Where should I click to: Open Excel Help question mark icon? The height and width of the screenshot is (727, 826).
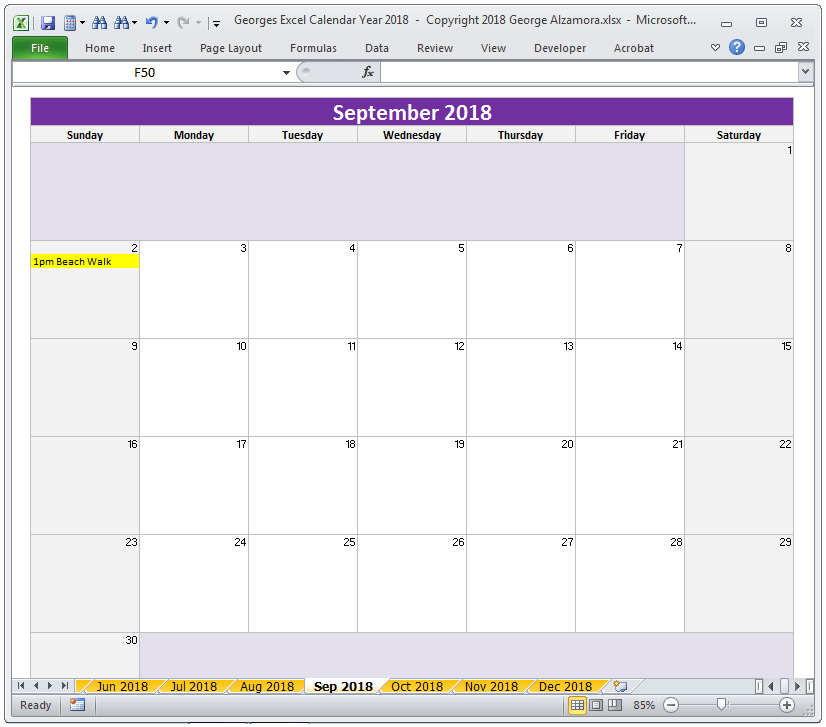737,47
